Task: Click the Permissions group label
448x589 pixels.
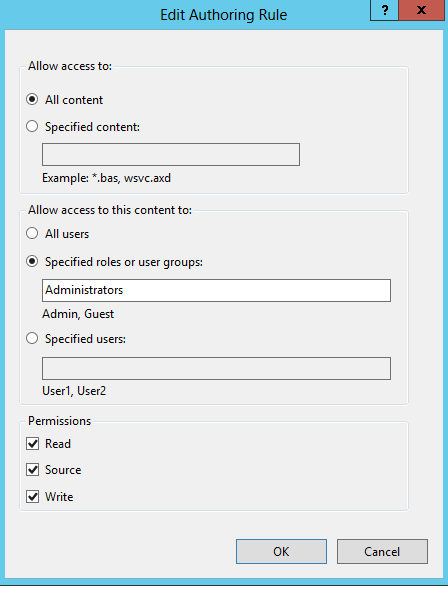Action: 59,421
